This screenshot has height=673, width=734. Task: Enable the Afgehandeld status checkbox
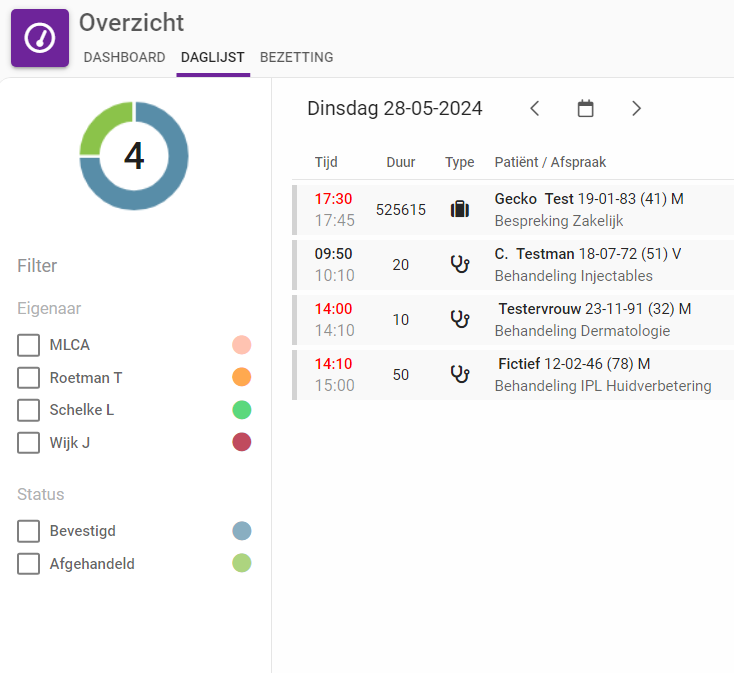[29, 564]
